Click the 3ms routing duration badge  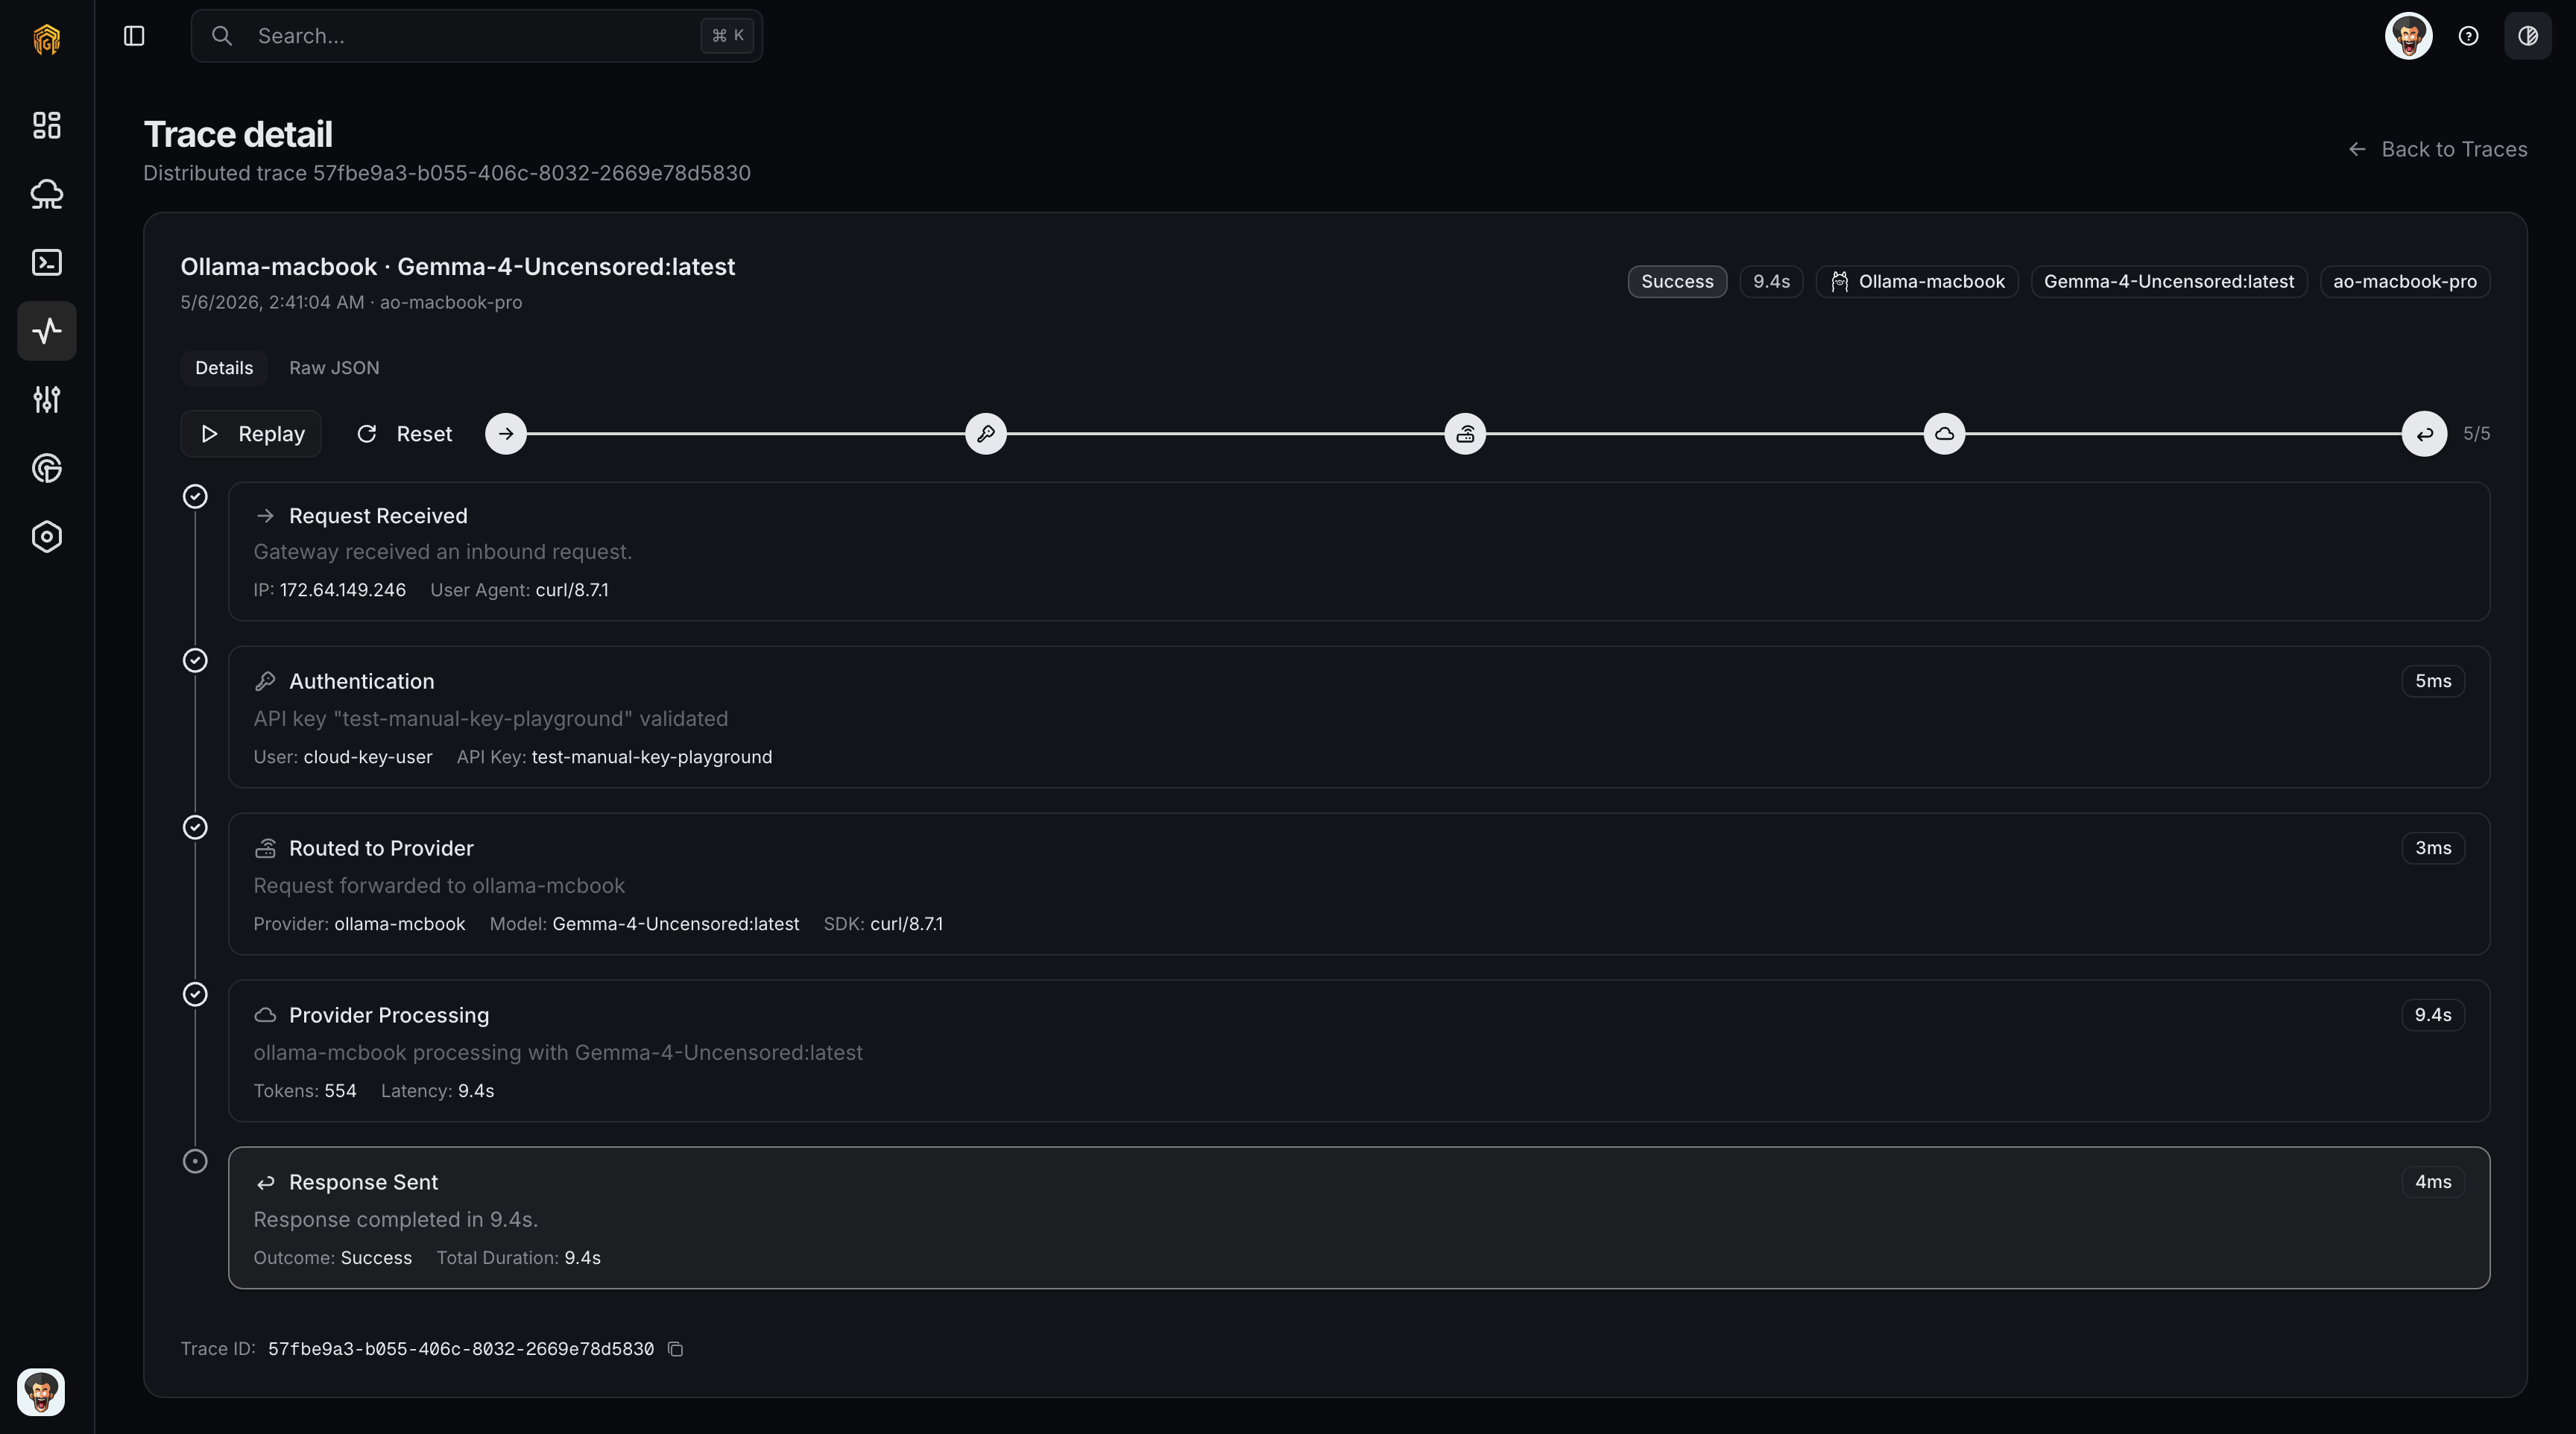2433,848
